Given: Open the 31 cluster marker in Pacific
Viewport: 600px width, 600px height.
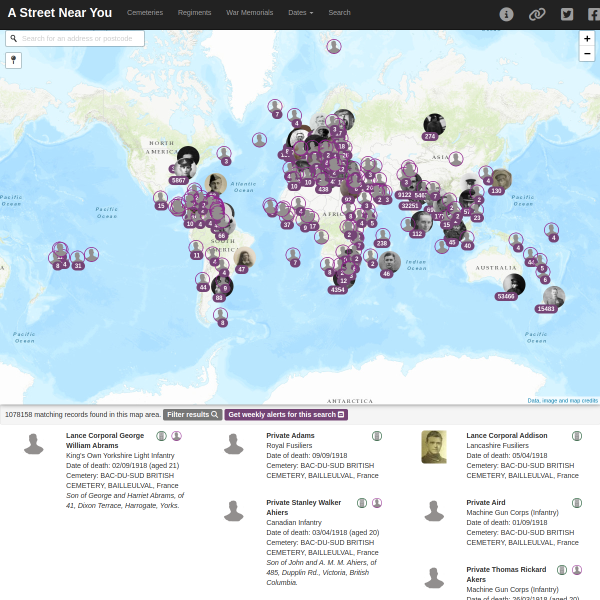Looking at the screenshot, I should point(78,266).
